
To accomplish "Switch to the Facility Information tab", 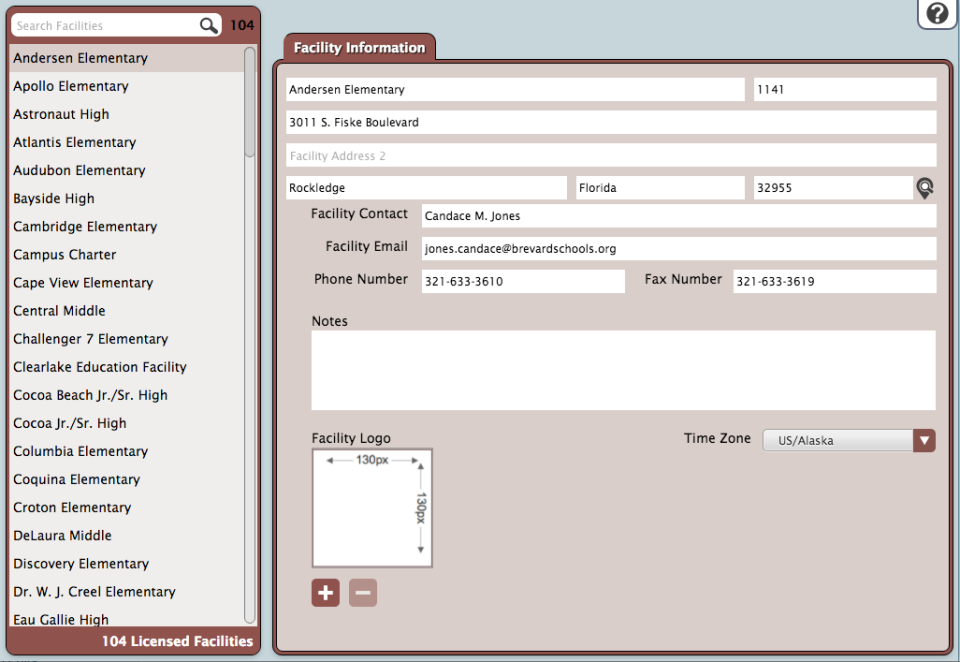I will coord(359,48).
